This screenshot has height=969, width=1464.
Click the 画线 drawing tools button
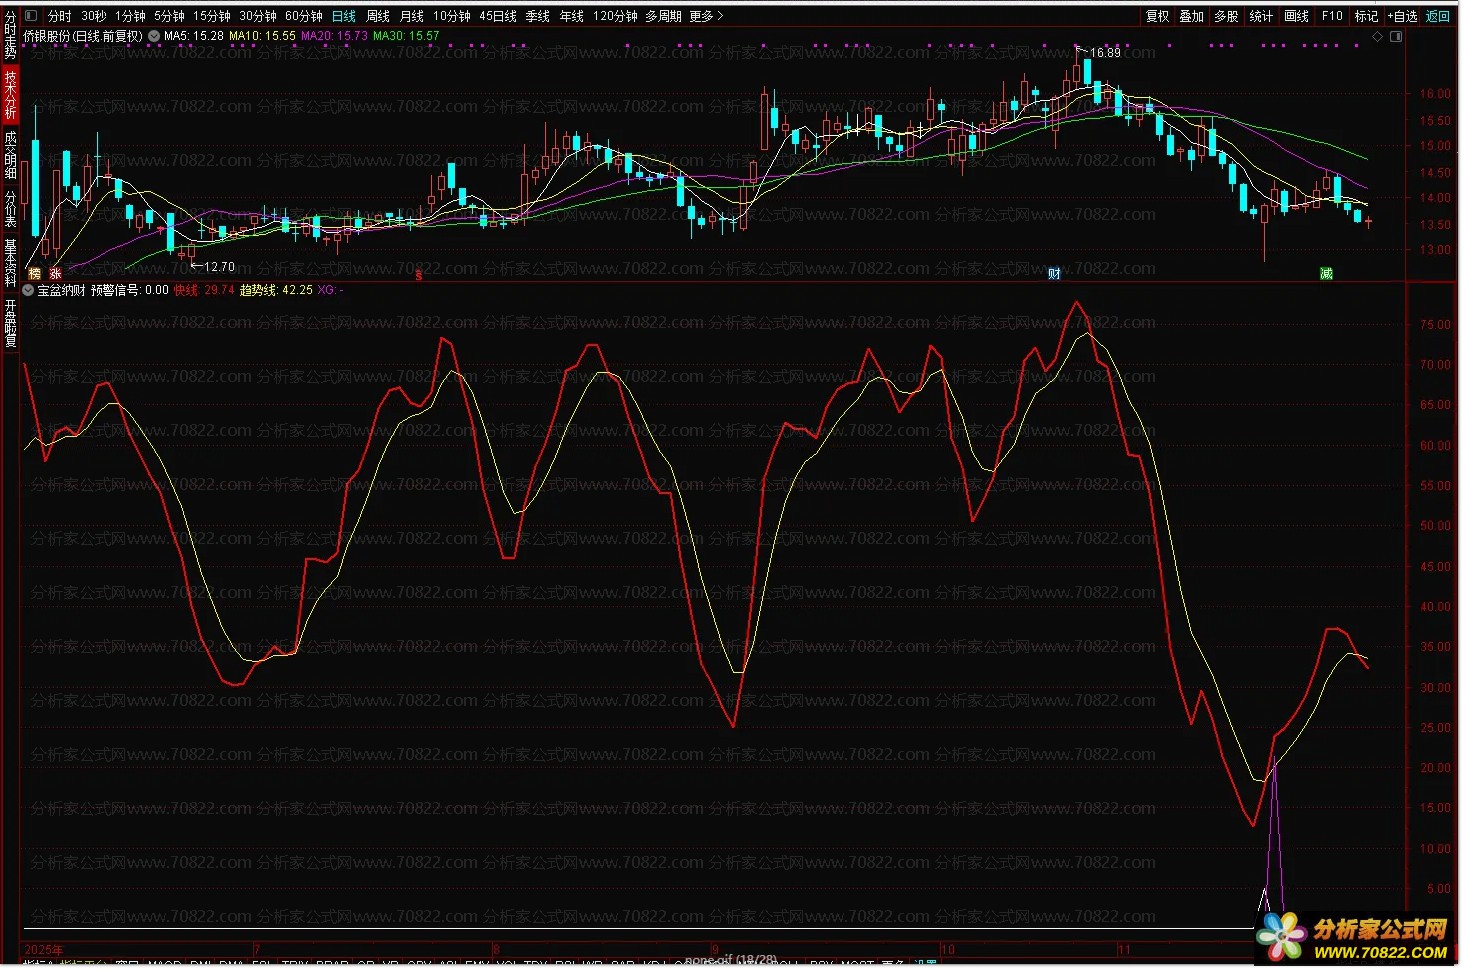(x=1296, y=16)
